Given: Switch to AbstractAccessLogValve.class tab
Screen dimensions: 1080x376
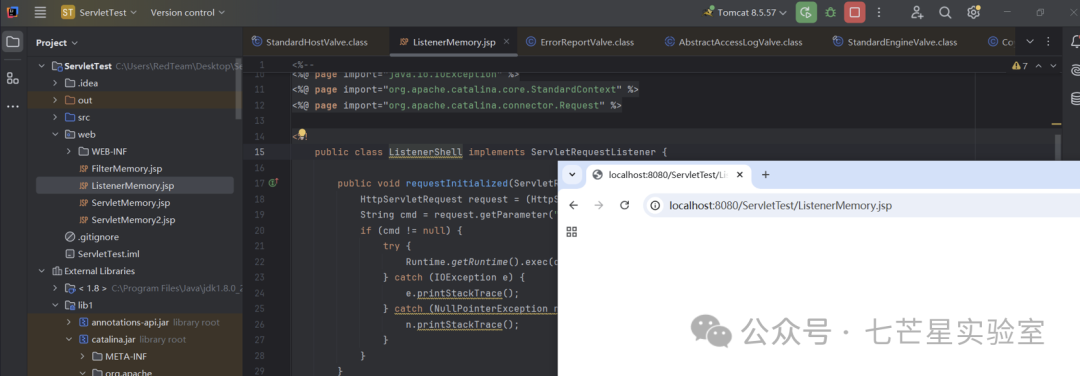Looking at the screenshot, I should pyautogui.click(x=734, y=42).
